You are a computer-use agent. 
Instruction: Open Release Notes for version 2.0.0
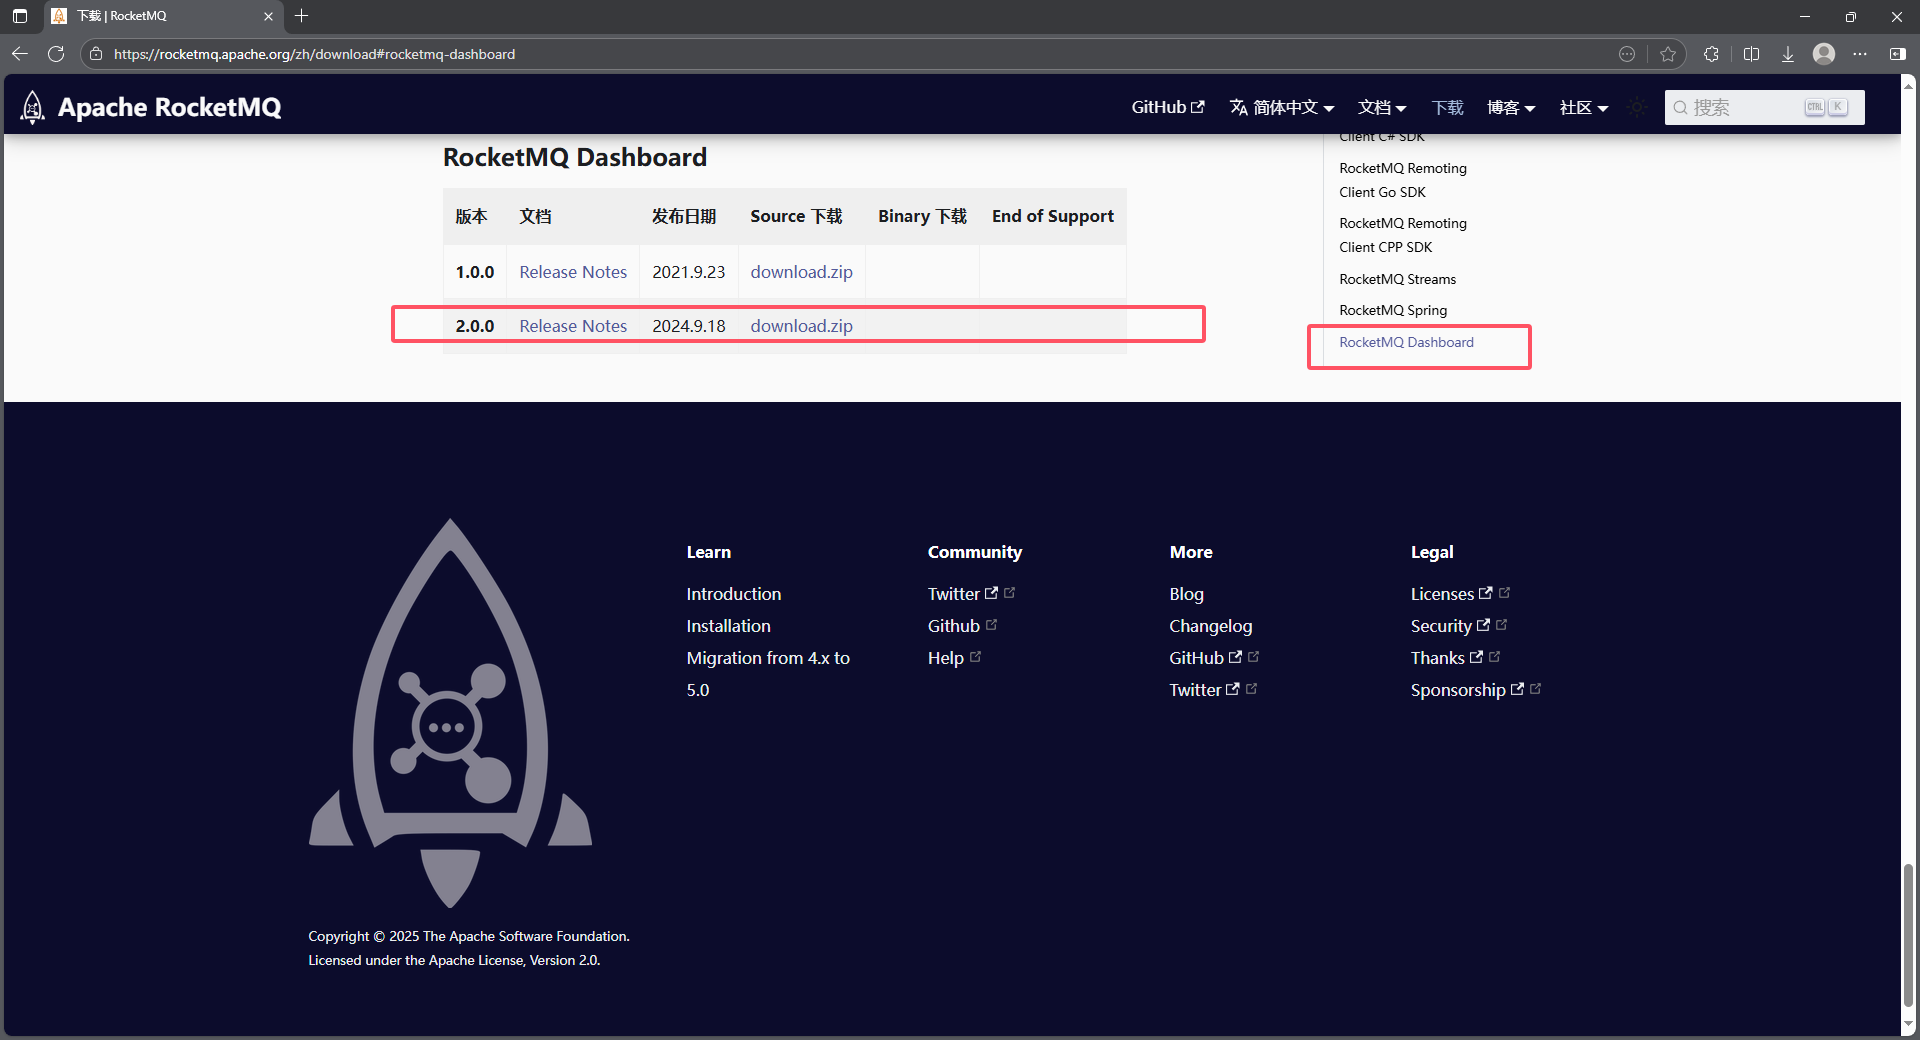click(572, 325)
